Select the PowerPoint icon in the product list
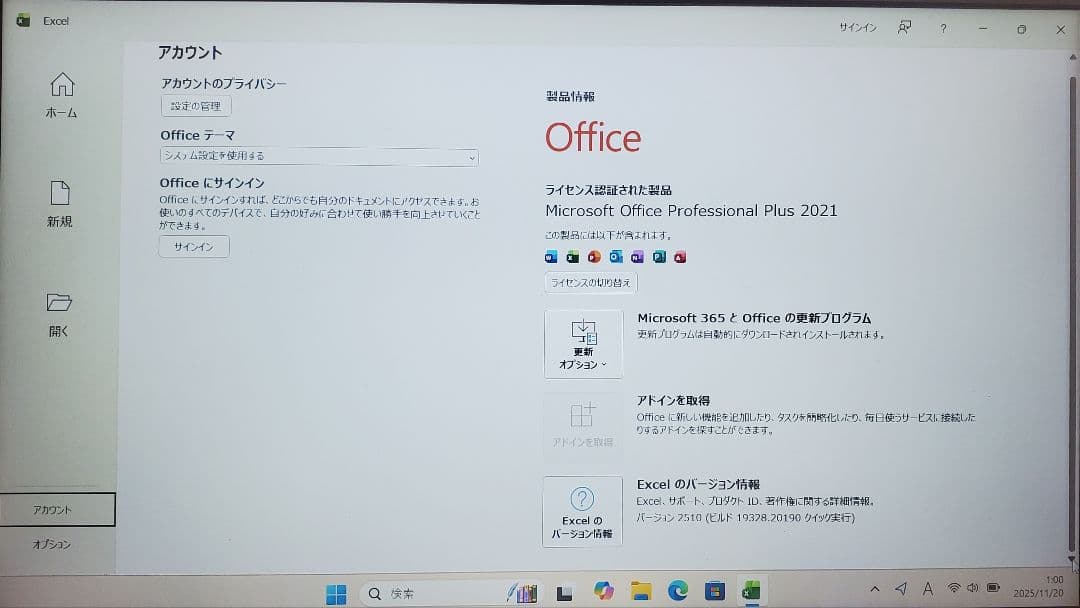Image resolution: width=1080 pixels, height=608 pixels. (x=593, y=257)
